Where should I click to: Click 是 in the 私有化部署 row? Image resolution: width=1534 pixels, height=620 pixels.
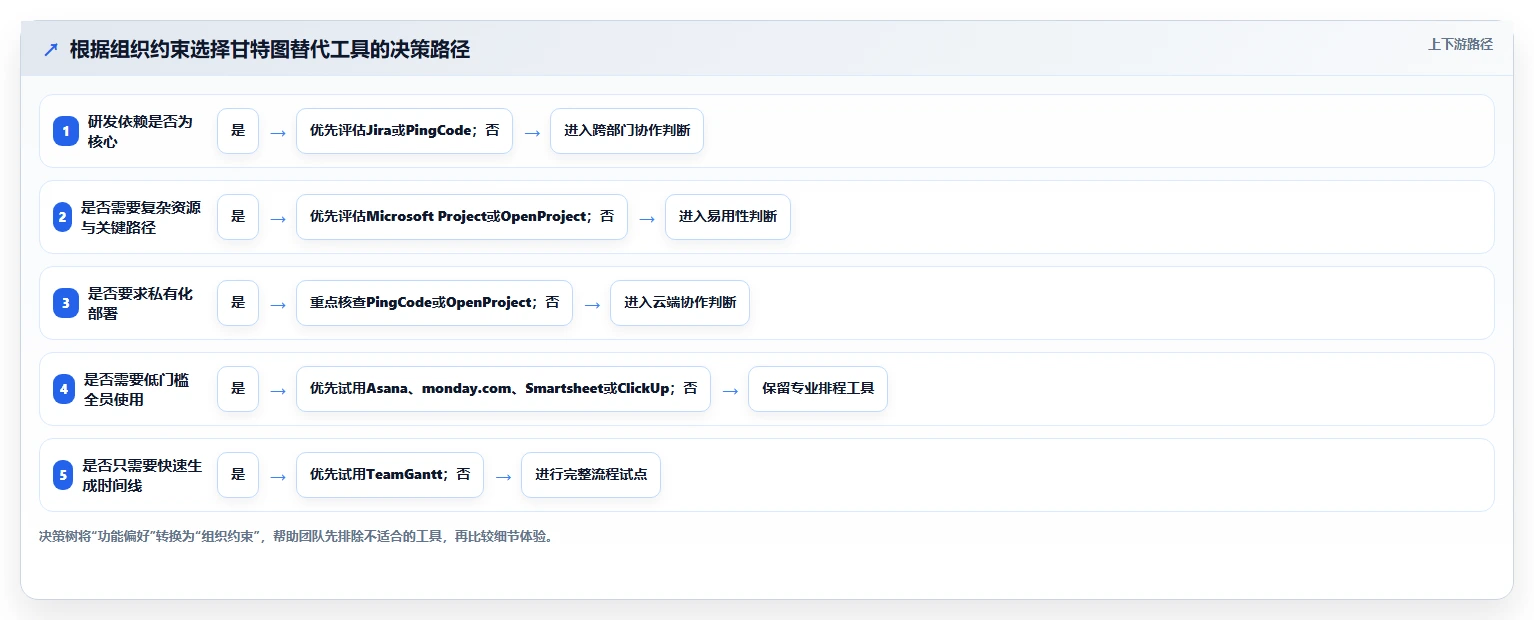coord(238,303)
